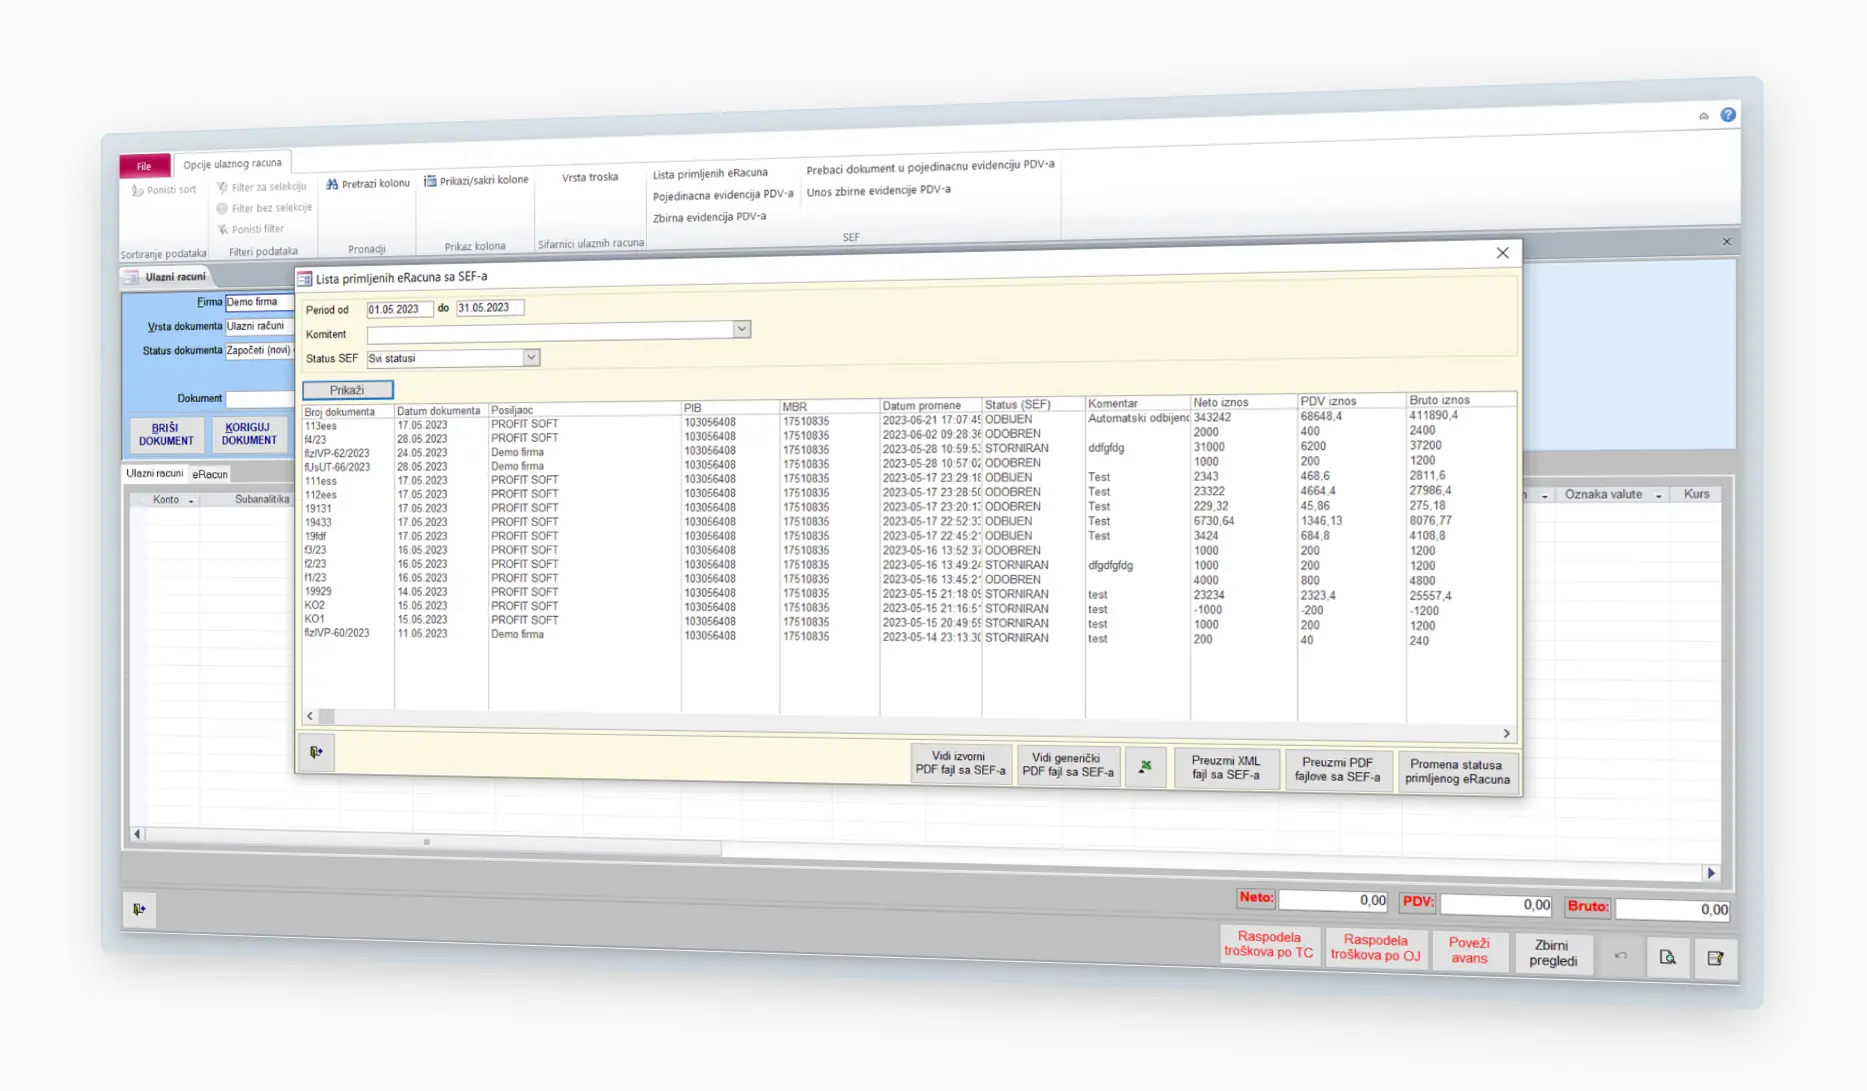Click the edit note icon at bottom right
Viewport: 1867px width, 1091px height.
pos(1715,958)
